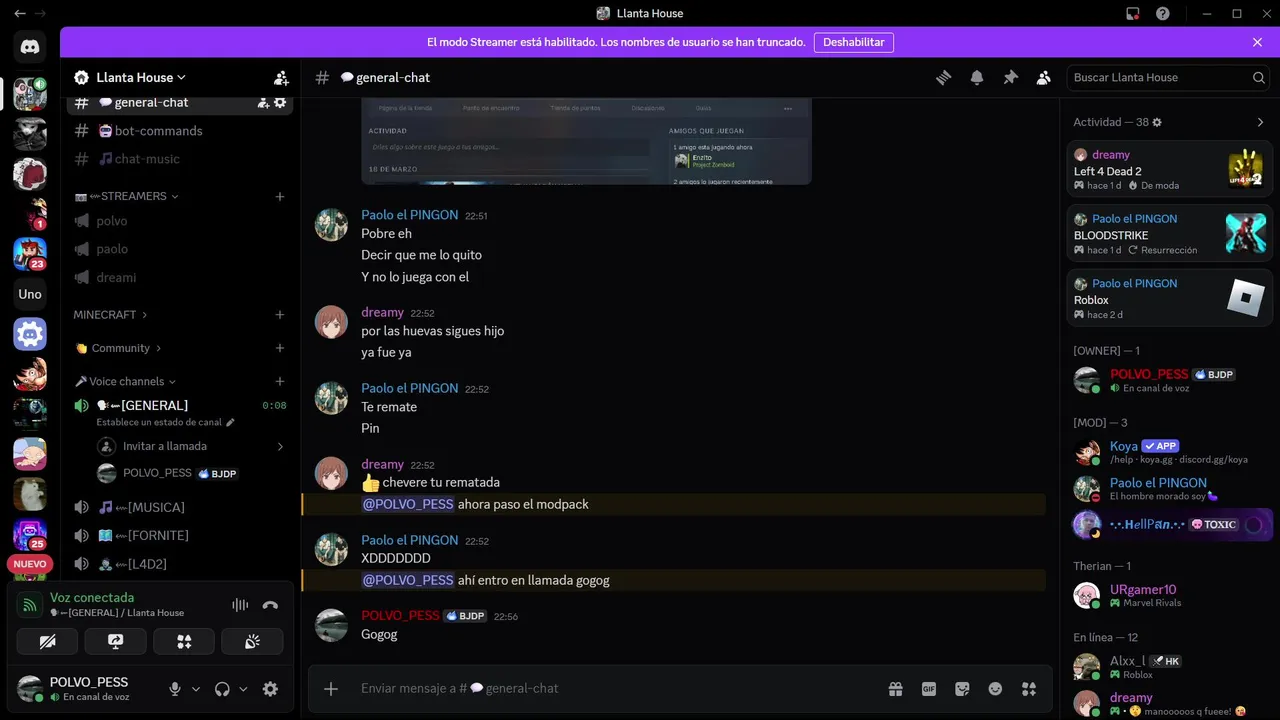Image resolution: width=1280 pixels, height=720 pixels.
Task: Open the GIF picker in message bar
Action: pyautogui.click(x=929, y=689)
